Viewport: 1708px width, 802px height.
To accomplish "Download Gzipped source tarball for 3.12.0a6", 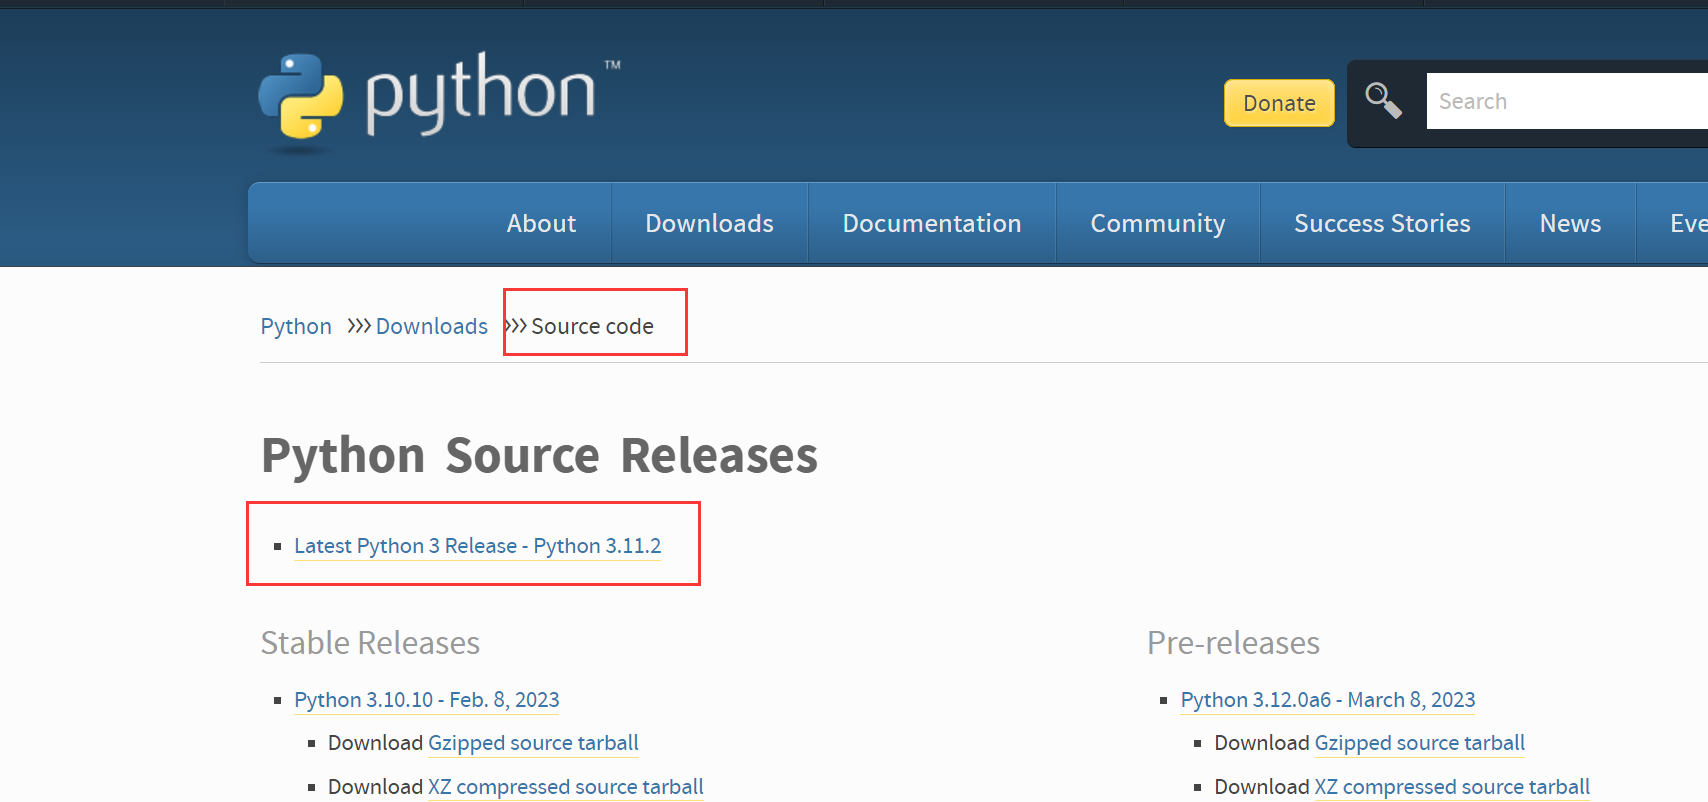I will coord(1420,743).
